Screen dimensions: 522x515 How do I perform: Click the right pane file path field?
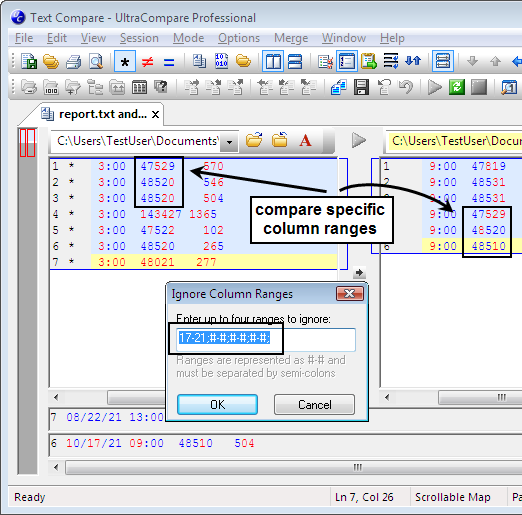[455, 141]
